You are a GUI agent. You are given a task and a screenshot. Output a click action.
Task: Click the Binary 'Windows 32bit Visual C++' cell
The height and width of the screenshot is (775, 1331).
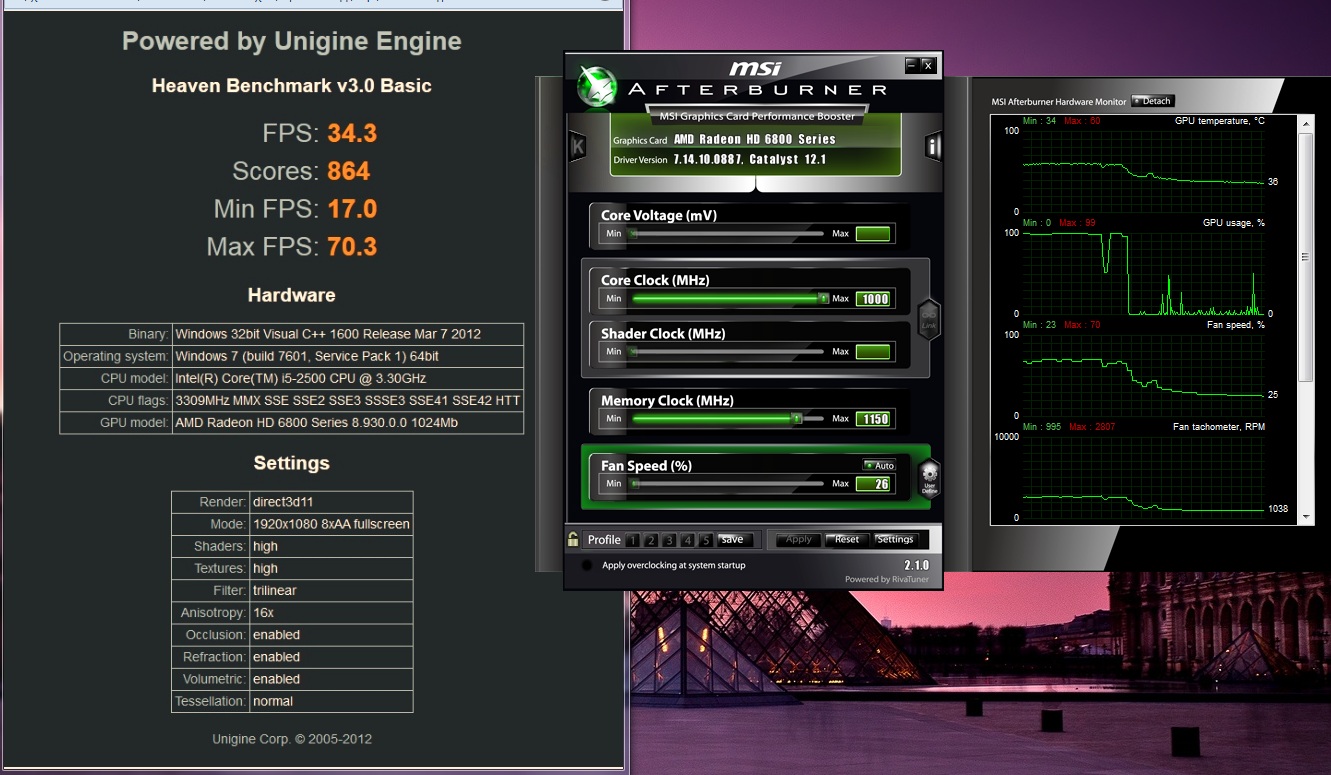[347, 334]
